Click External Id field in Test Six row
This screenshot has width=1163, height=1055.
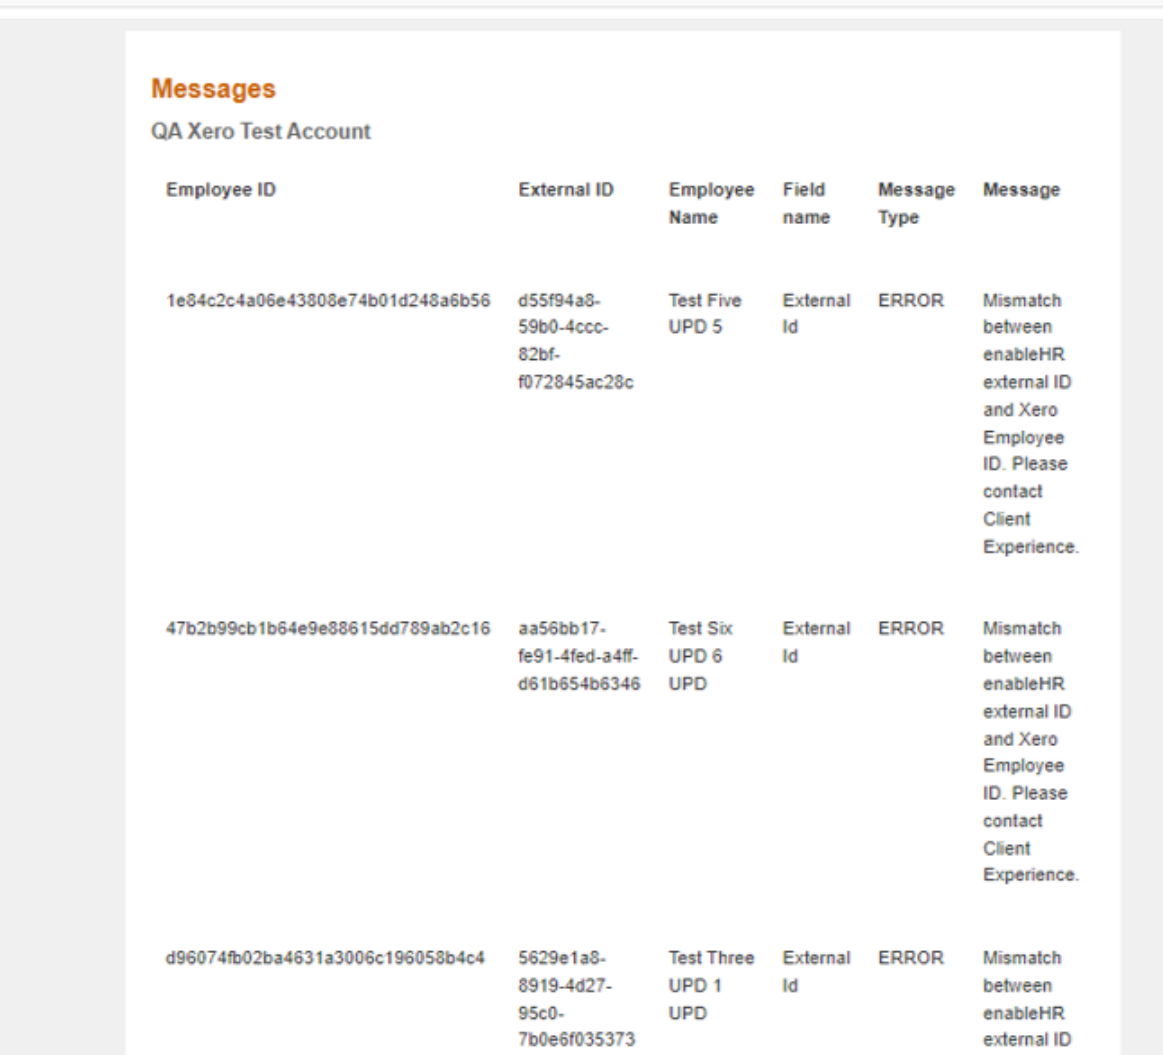coord(816,642)
